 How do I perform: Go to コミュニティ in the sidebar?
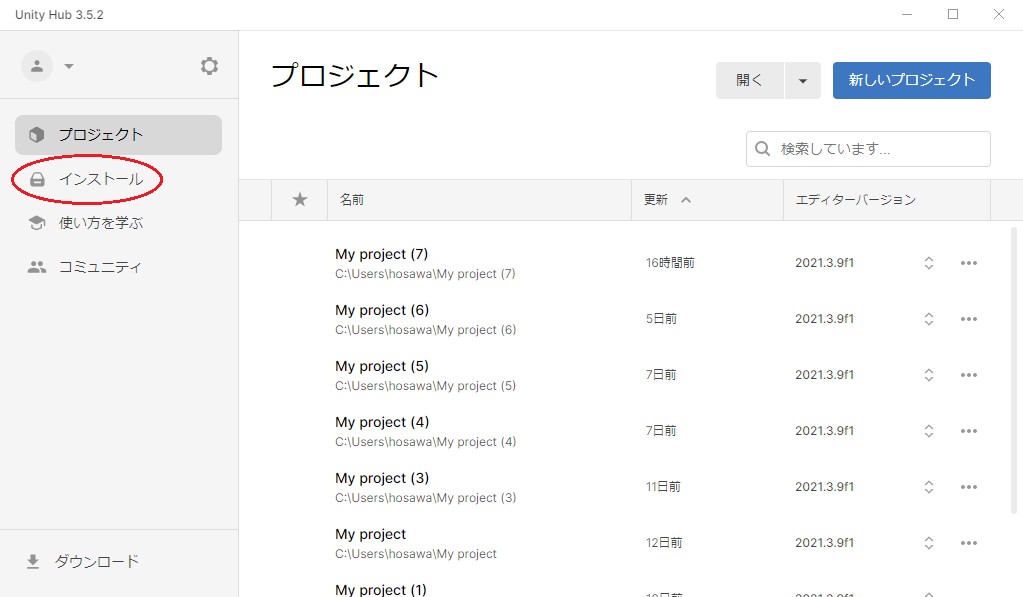(x=100, y=267)
